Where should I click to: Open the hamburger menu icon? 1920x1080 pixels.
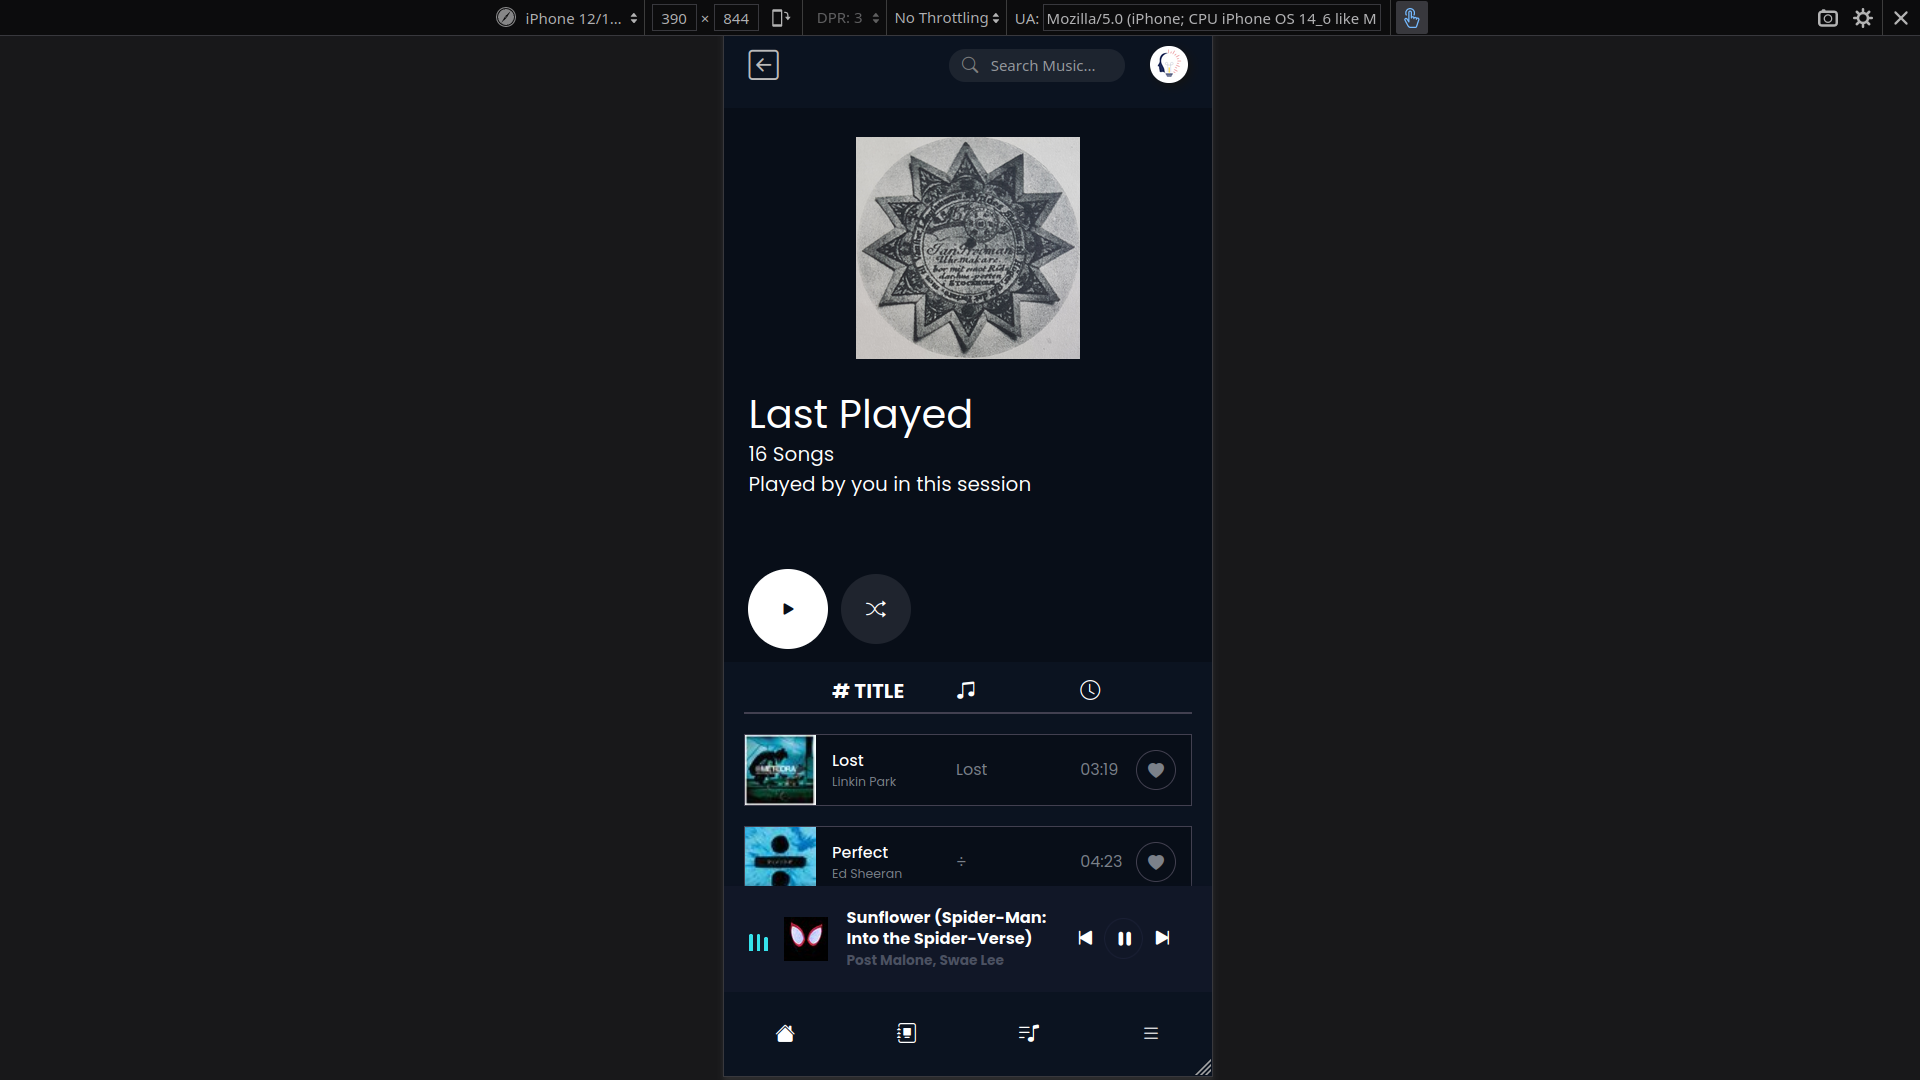pos(1150,1034)
